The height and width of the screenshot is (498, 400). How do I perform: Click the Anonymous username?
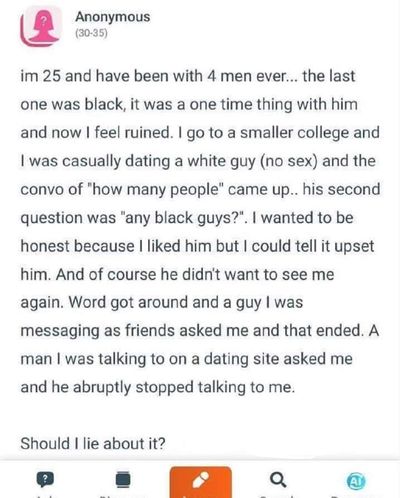(x=113, y=17)
